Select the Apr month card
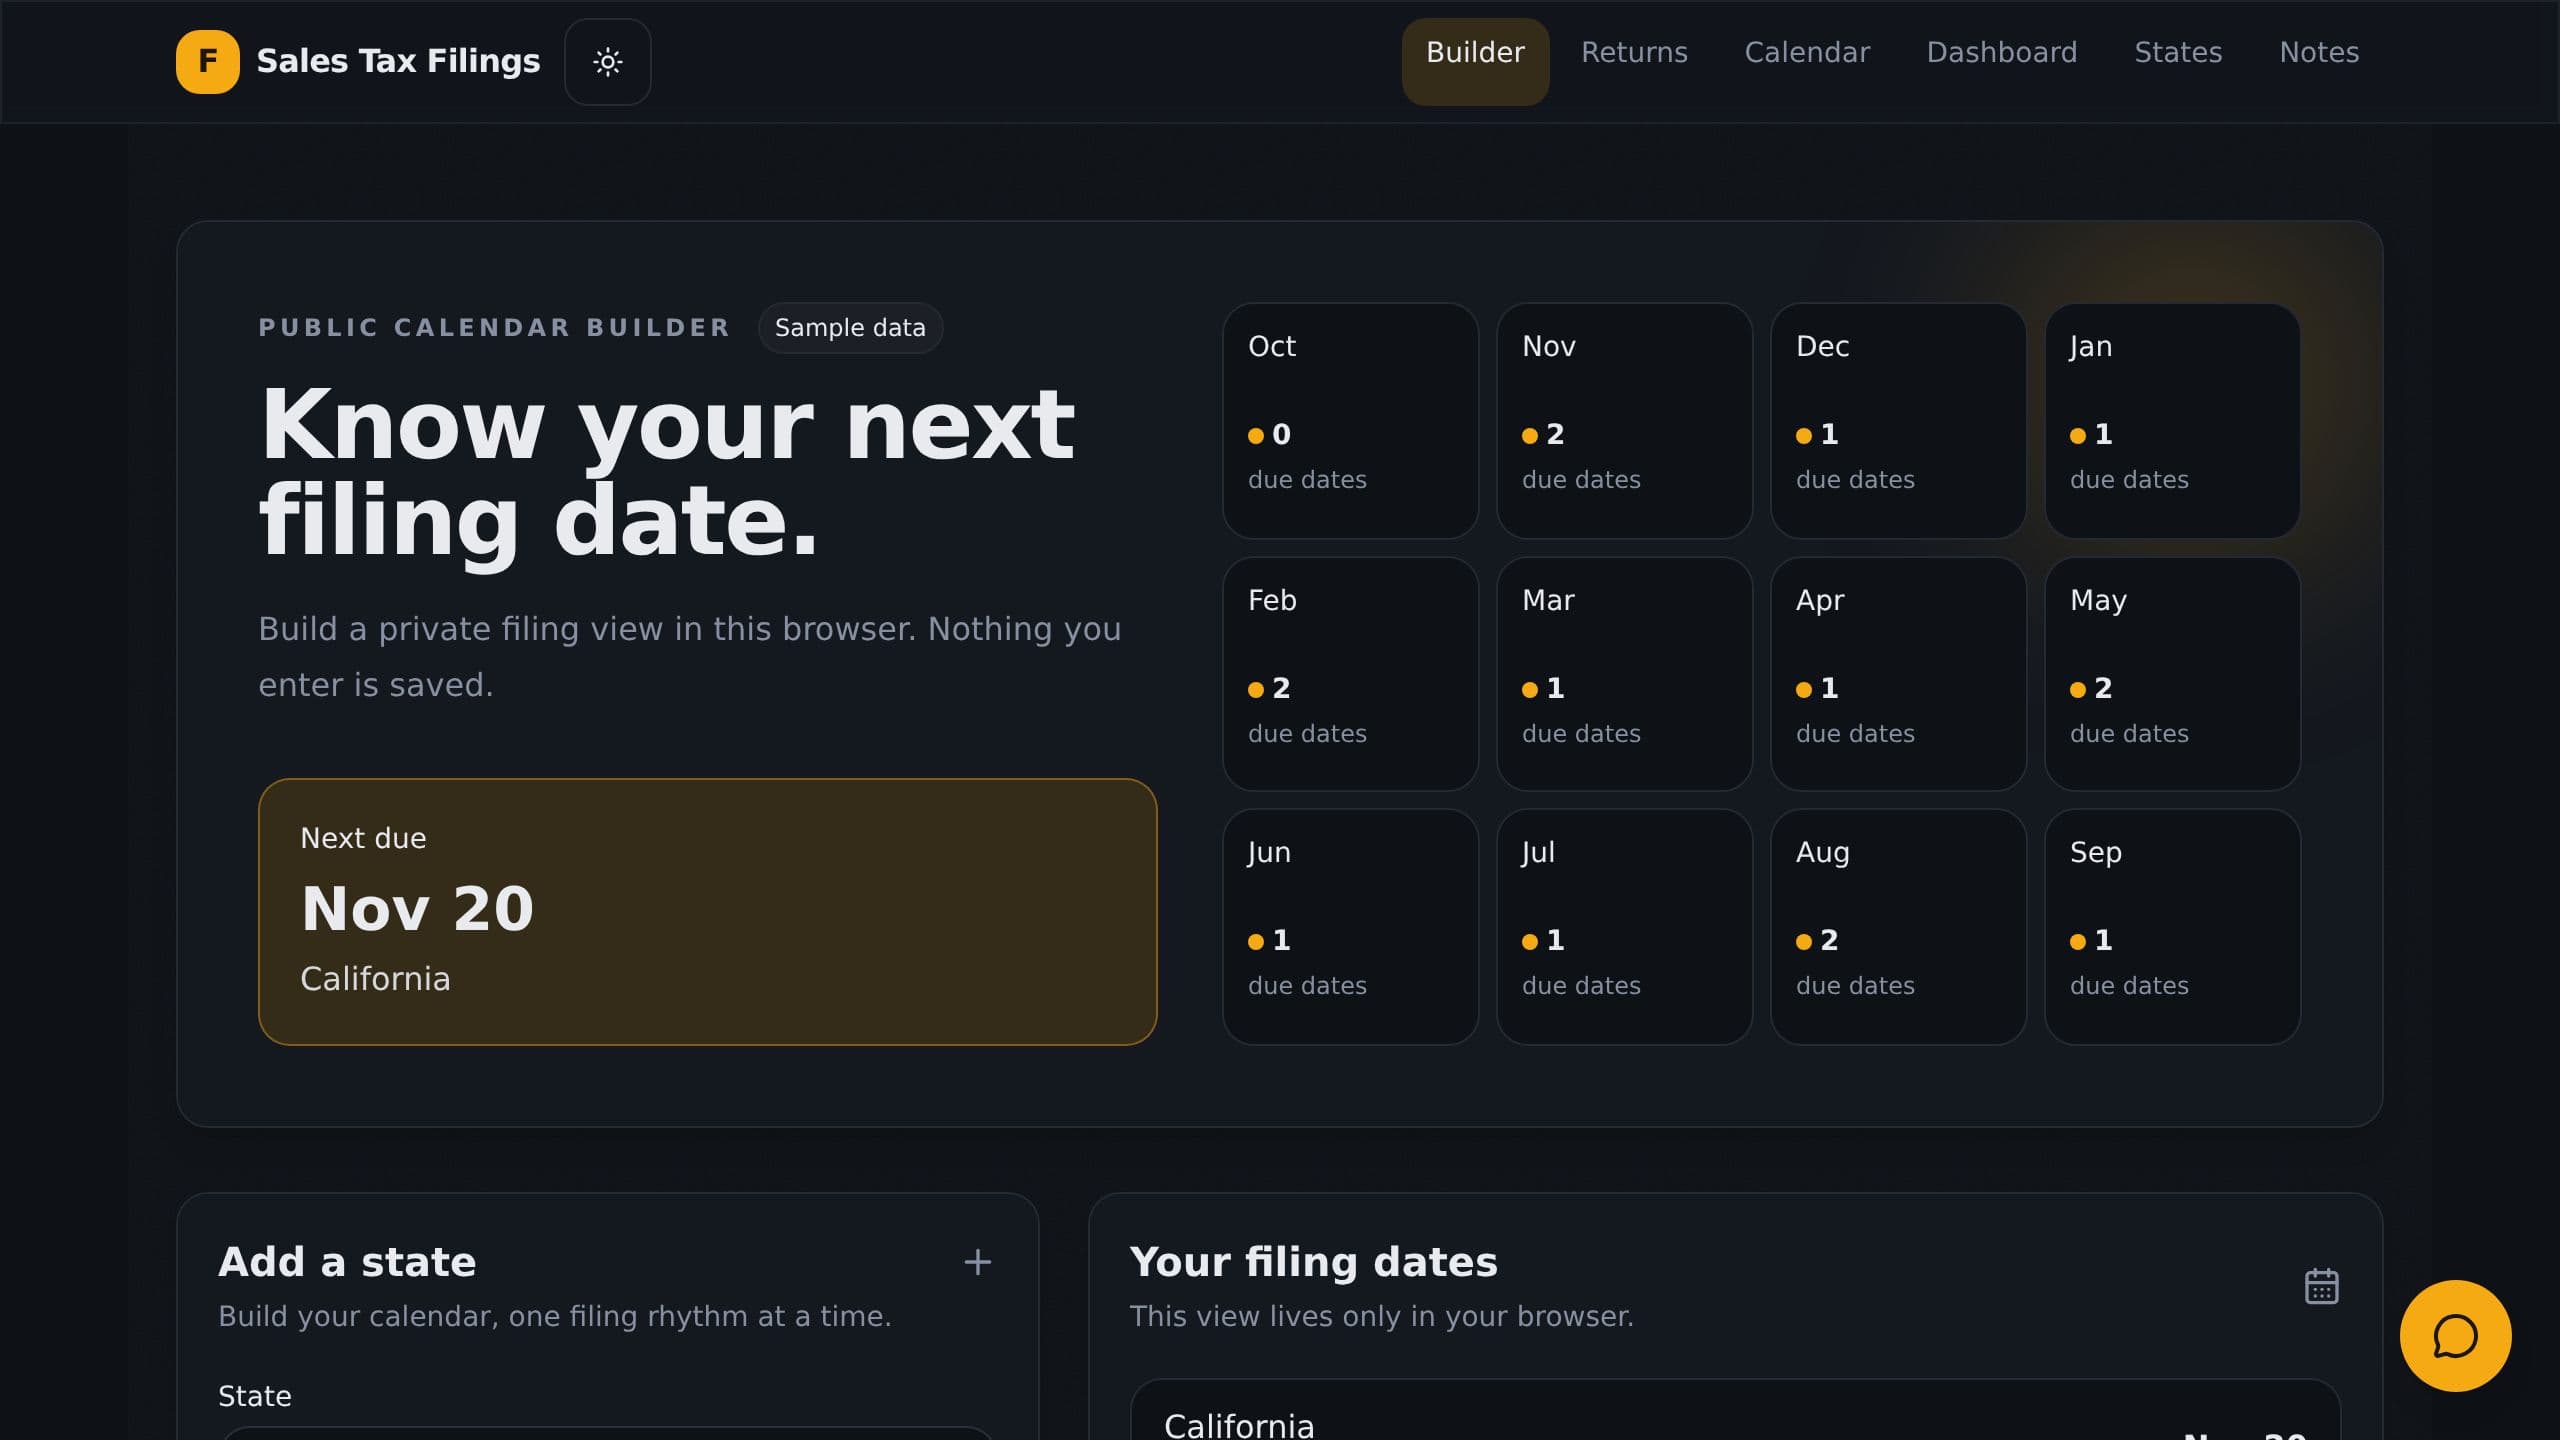This screenshot has height=1440, width=2560. [x=1898, y=674]
